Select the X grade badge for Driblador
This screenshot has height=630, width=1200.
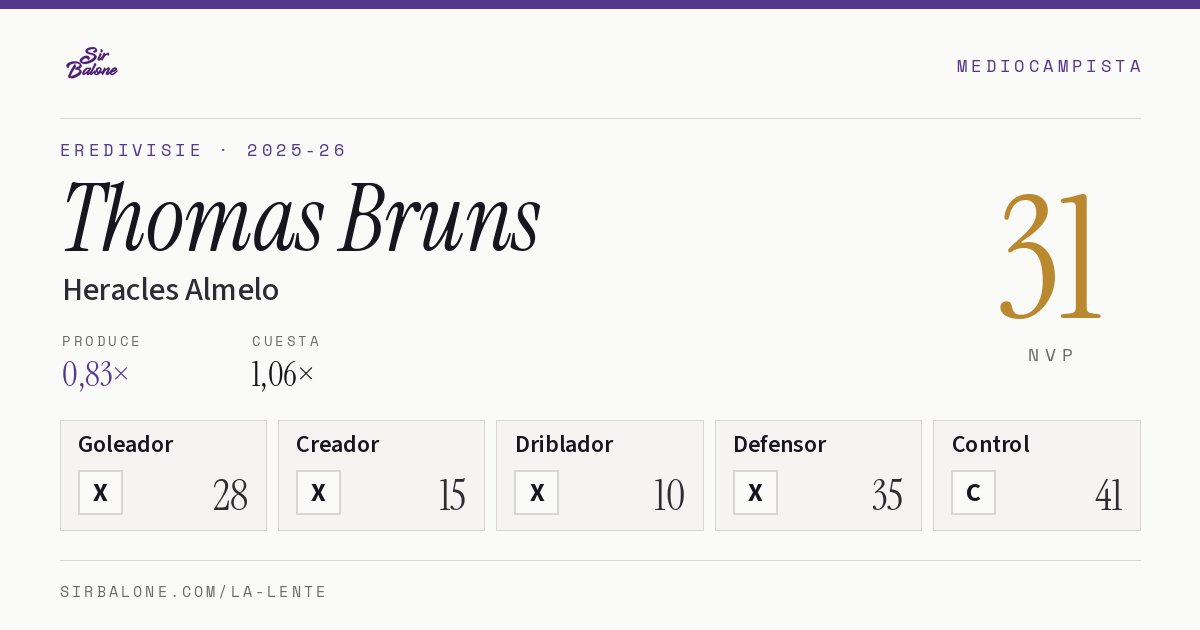pos(537,493)
